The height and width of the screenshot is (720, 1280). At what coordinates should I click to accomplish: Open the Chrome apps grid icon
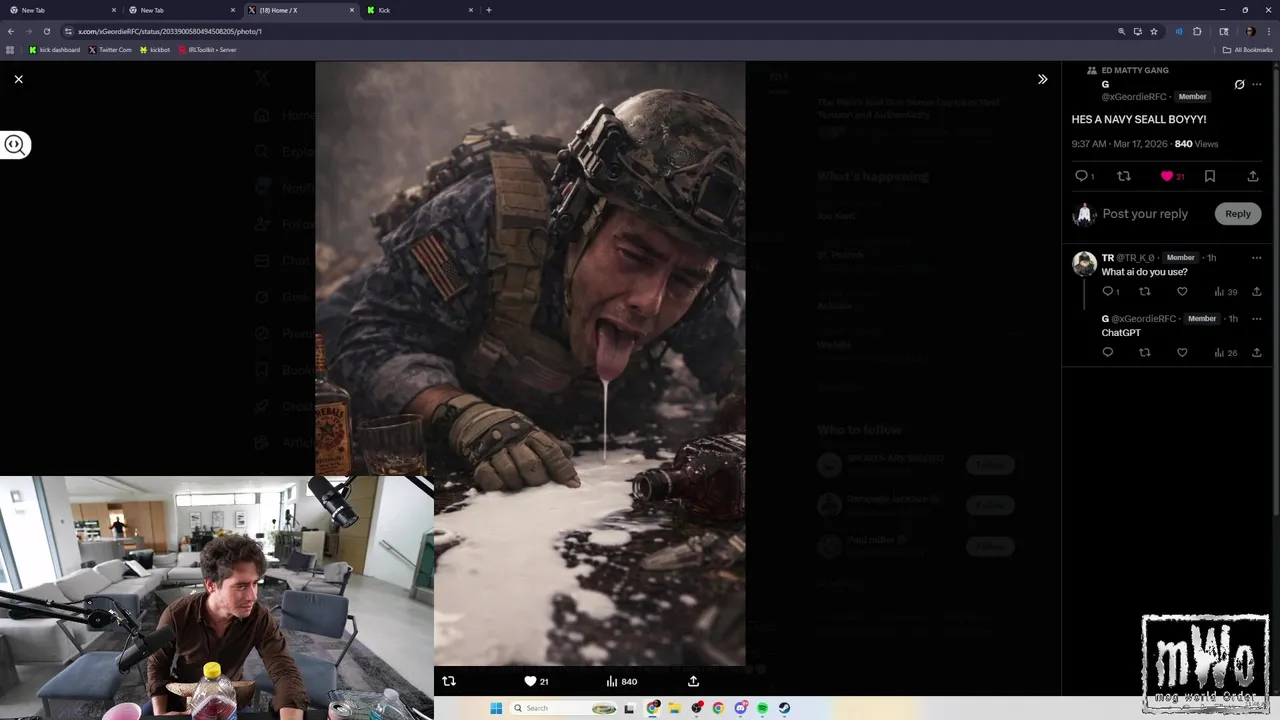[x=11, y=49]
